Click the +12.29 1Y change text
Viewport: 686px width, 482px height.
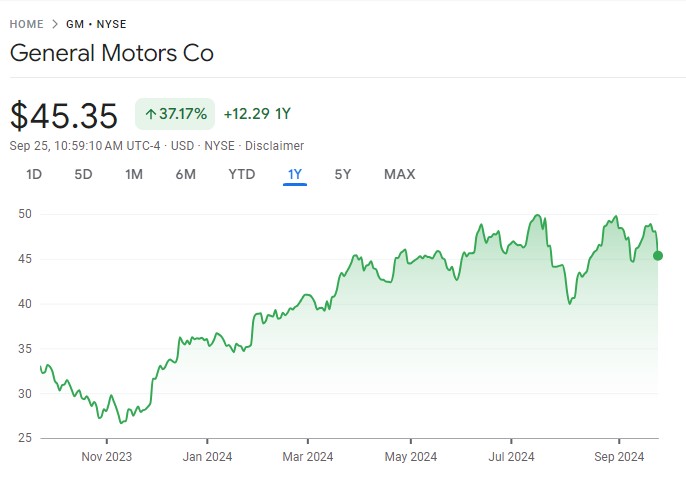tap(257, 114)
